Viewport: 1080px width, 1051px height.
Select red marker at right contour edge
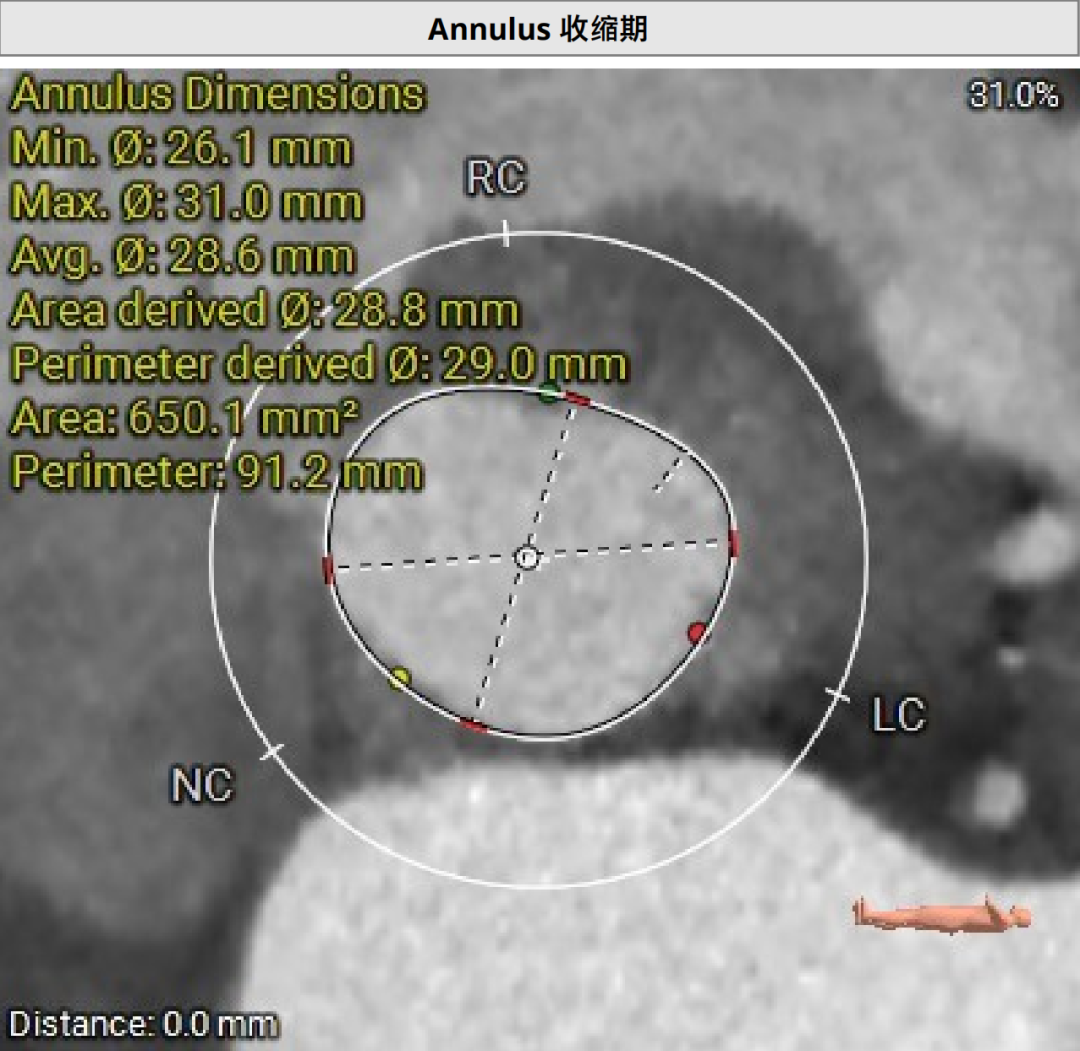734,543
